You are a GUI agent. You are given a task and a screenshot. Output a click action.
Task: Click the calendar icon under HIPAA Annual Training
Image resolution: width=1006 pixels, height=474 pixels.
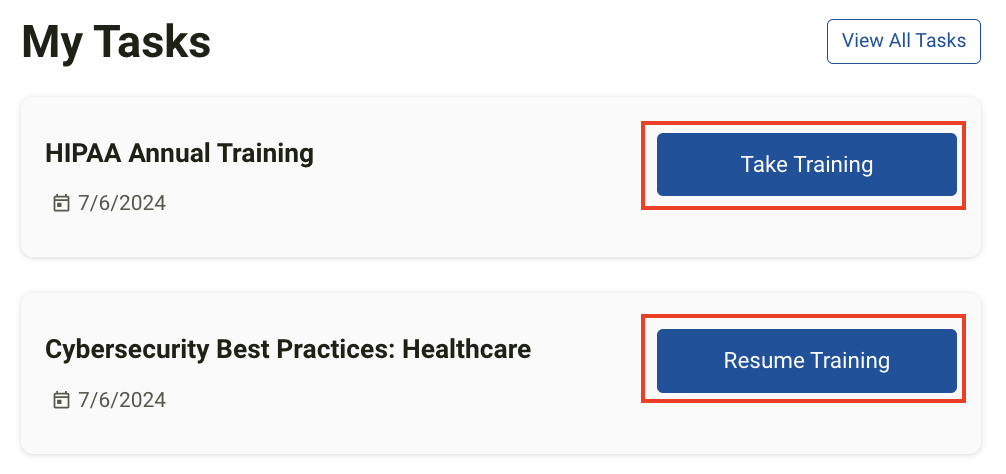61,204
